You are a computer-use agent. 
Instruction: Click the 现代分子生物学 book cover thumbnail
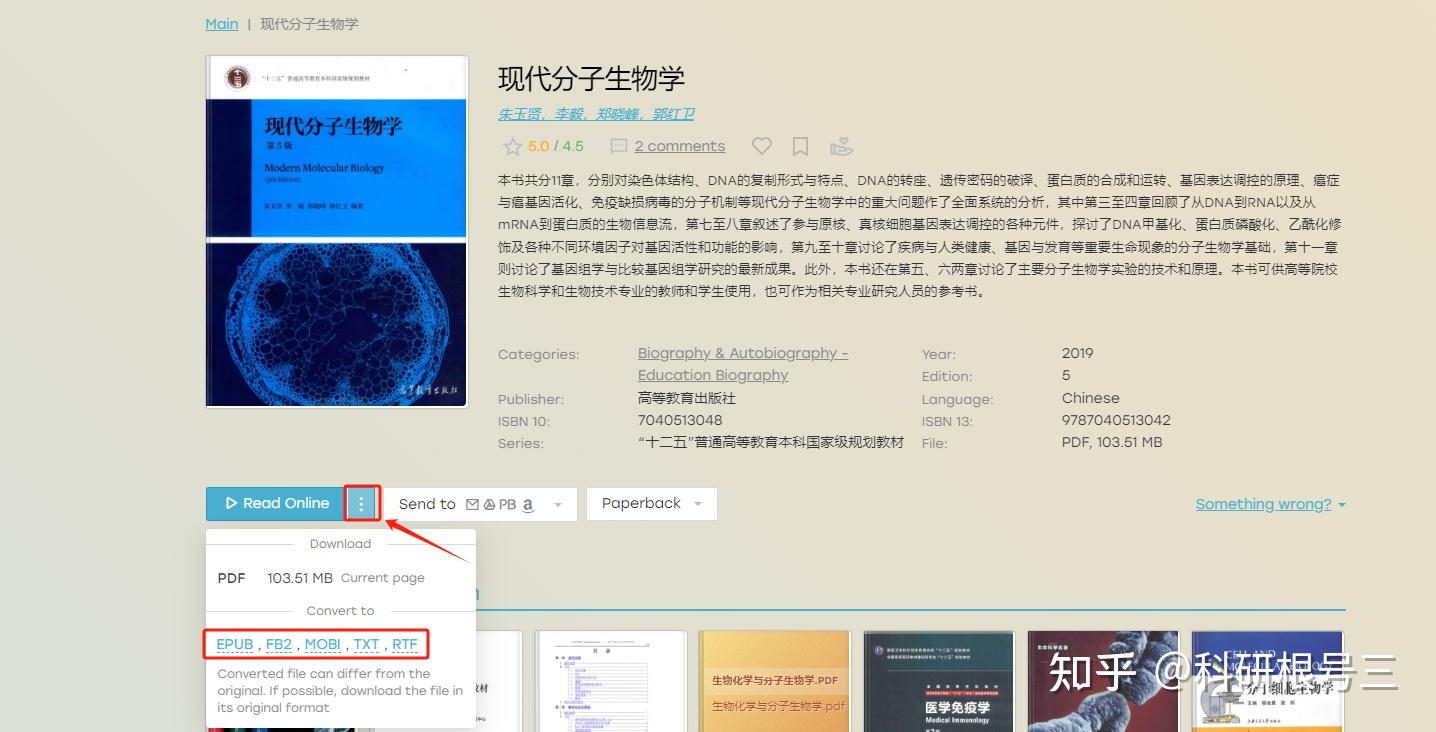click(x=336, y=230)
